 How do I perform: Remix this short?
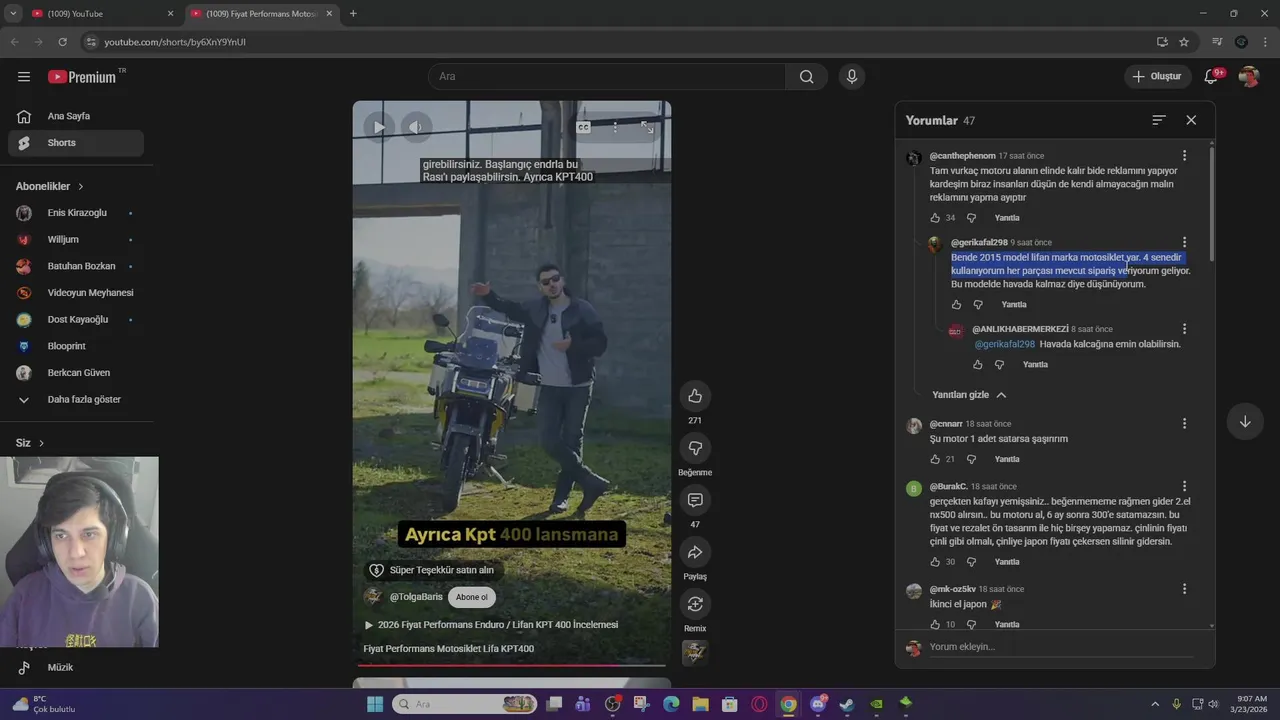[695, 604]
